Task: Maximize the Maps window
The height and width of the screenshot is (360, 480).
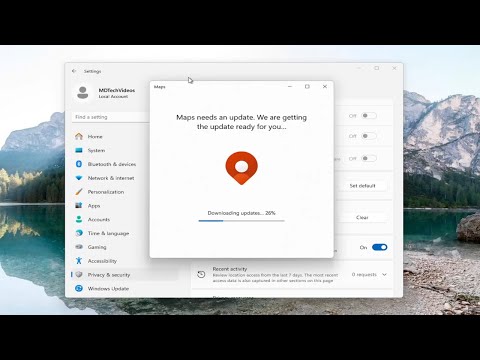Action: 307,86
